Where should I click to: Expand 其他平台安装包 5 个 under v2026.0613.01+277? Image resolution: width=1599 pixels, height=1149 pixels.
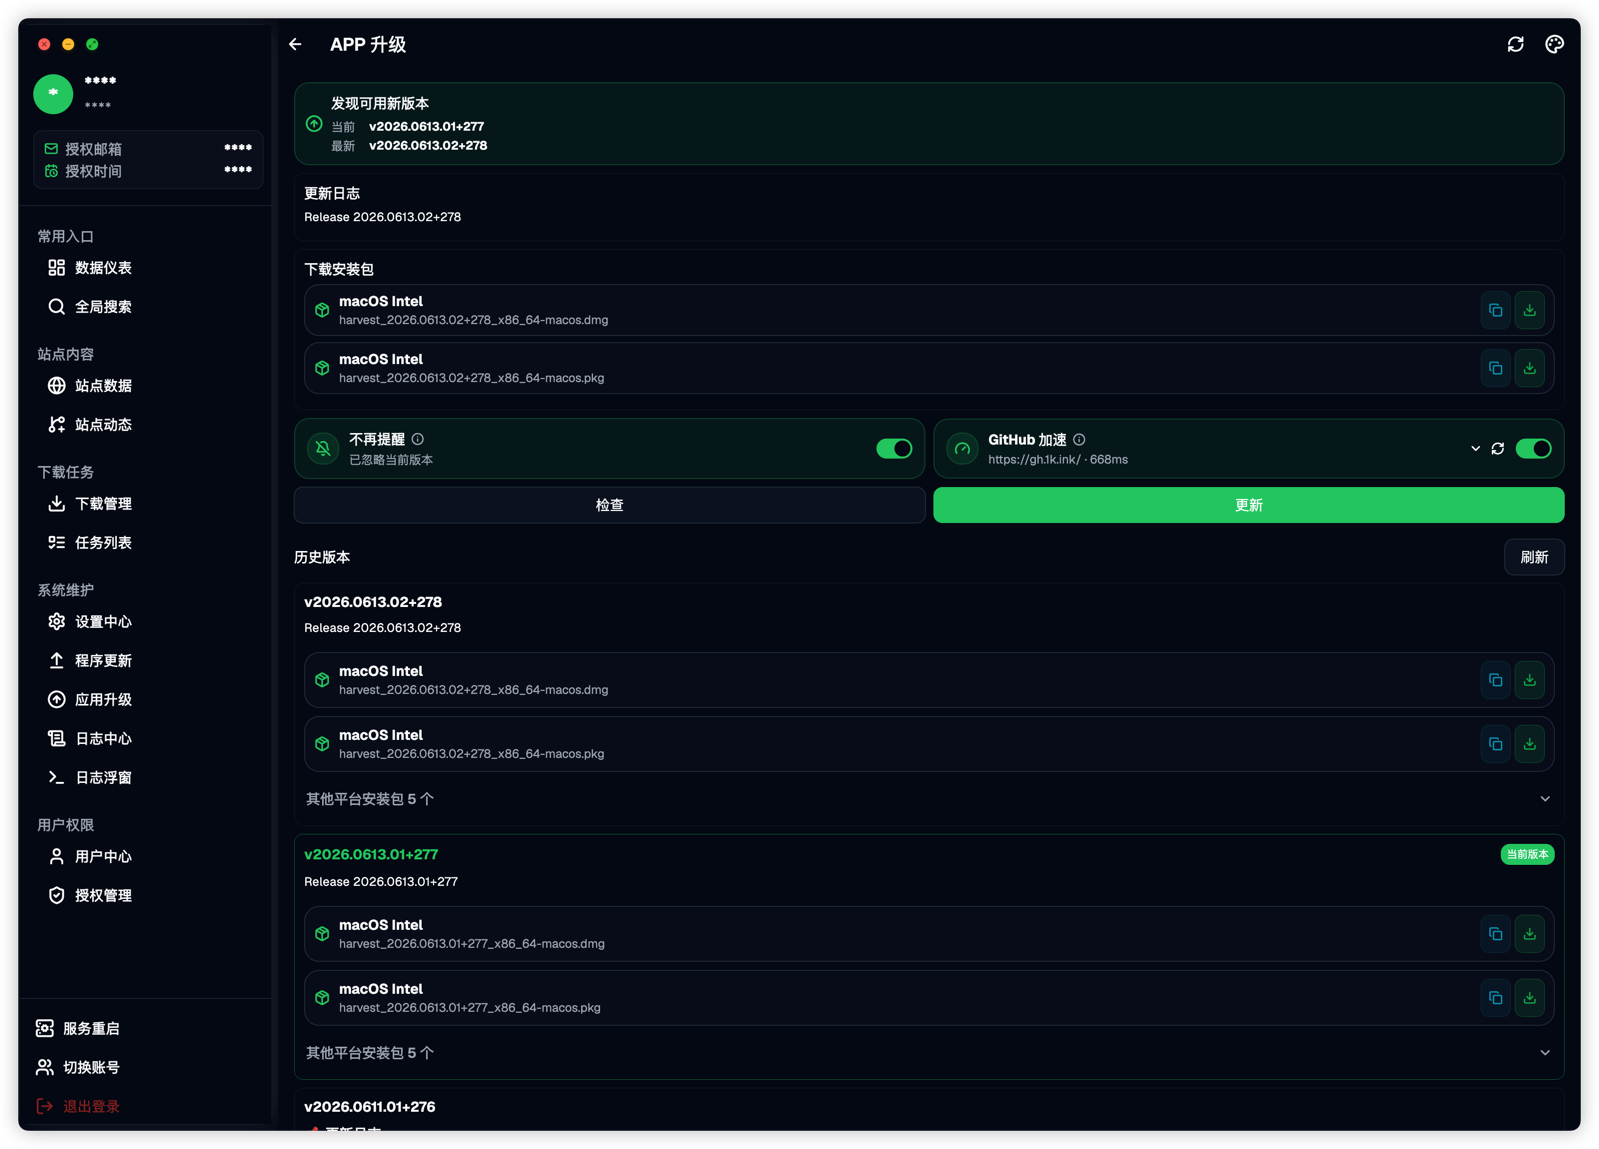tap(929, 1053)
